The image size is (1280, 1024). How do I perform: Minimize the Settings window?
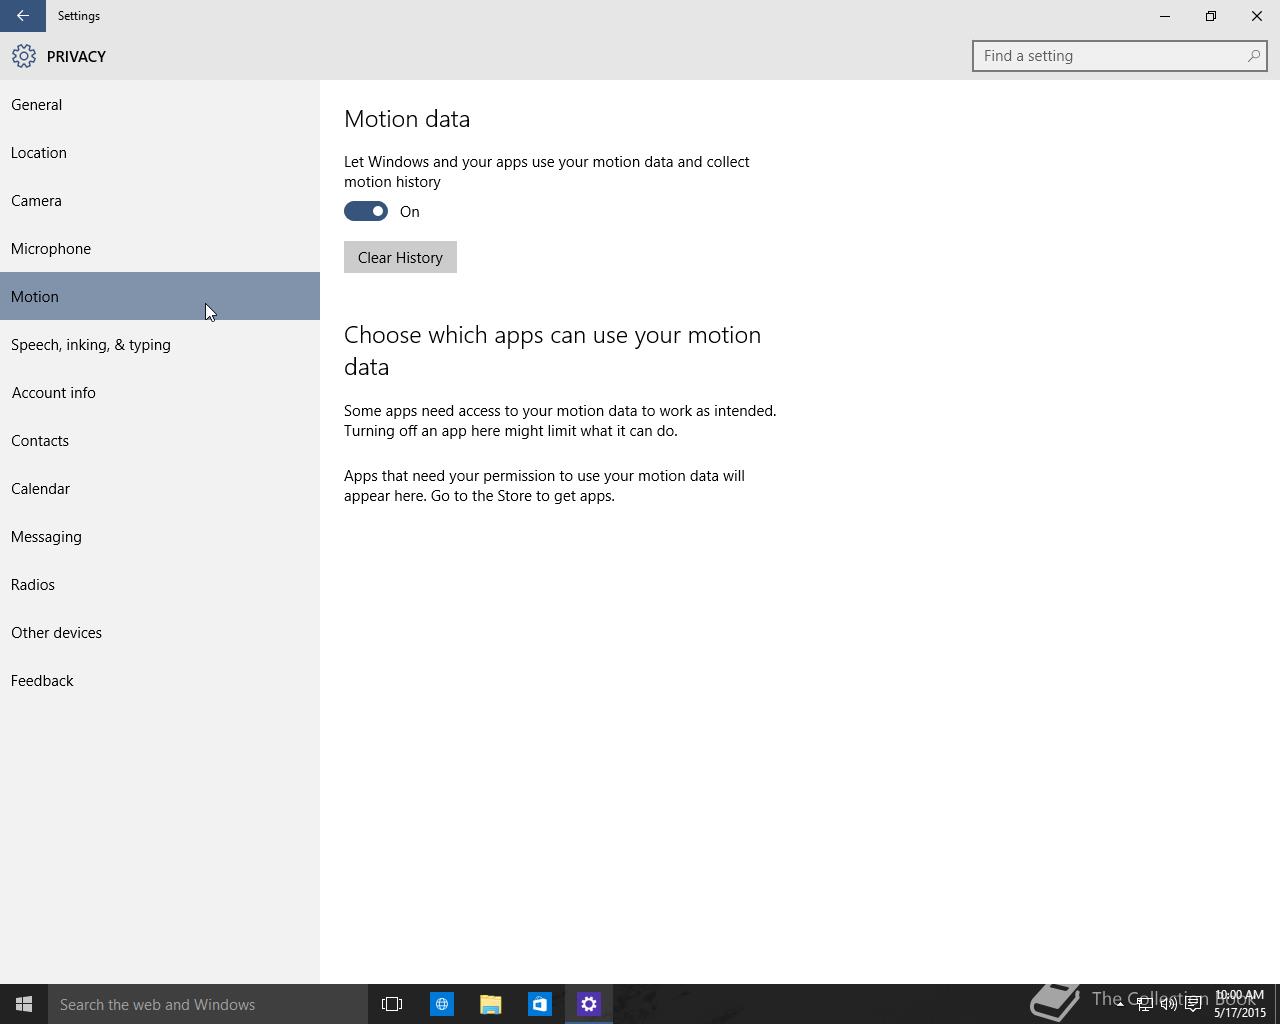point(1165,16)
